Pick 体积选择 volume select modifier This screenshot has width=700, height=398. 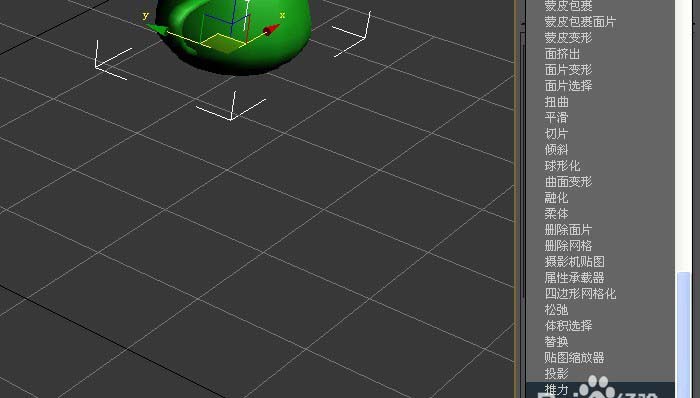pyautogui.click(x=568, y=326)
